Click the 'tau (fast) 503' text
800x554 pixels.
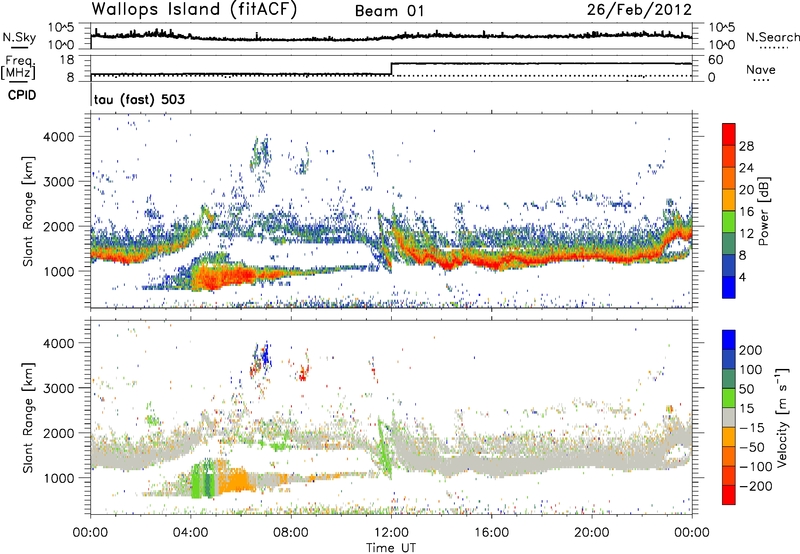[x=139, y=99]
